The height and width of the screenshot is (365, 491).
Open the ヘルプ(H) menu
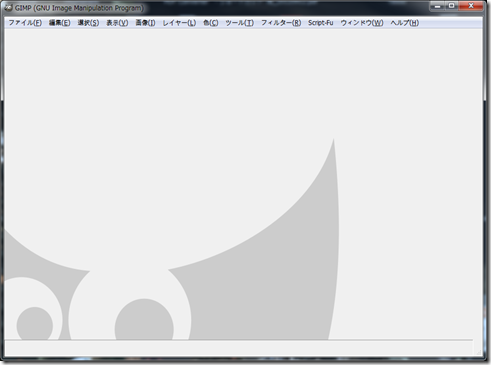tap(405, 23)
